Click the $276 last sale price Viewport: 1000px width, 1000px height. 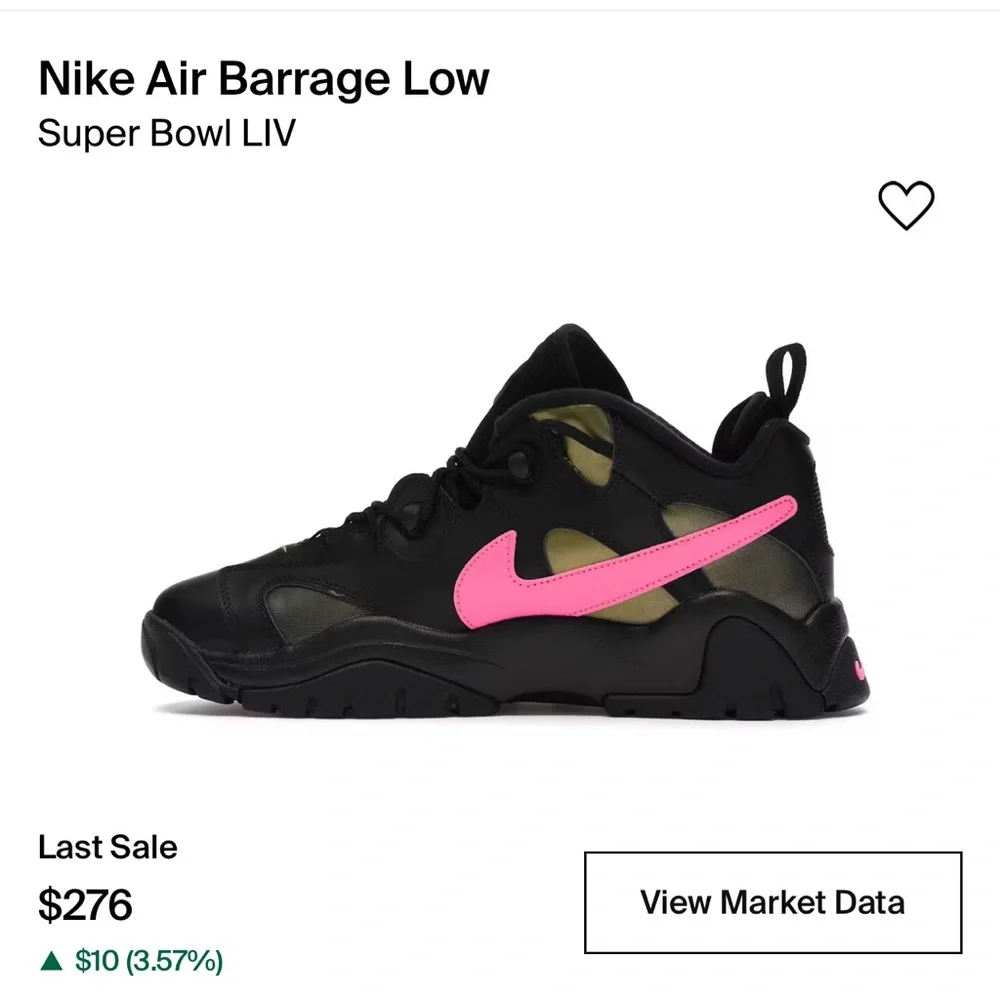85,904
